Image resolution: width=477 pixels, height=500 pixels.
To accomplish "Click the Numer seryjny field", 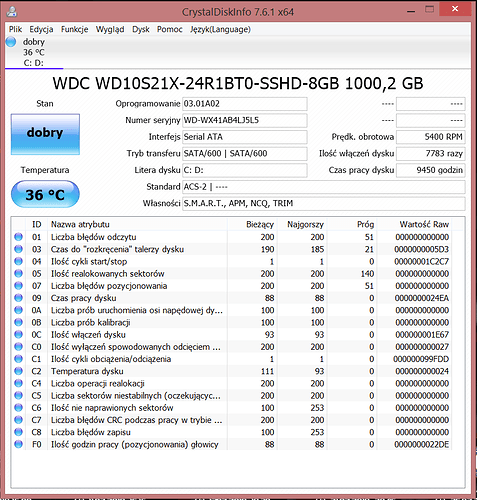I will click(245, 120).
